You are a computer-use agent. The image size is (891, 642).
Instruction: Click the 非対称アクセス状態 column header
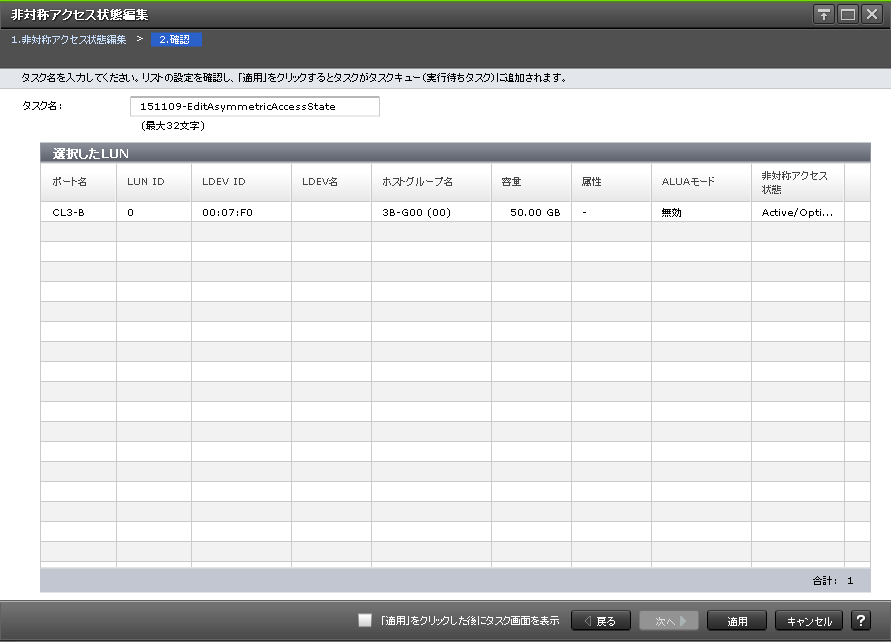pos(795,182)
